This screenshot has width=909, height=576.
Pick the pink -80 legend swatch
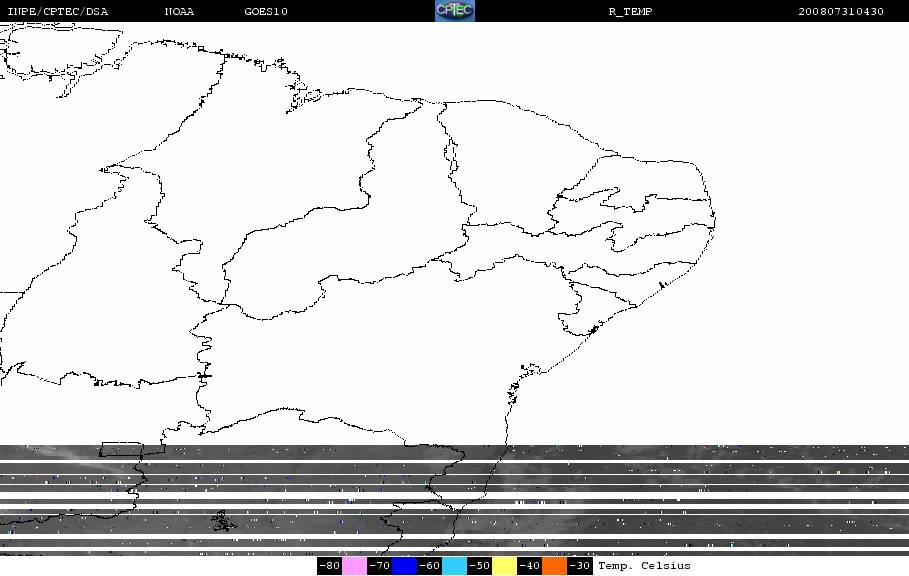(x=354, y=566)
